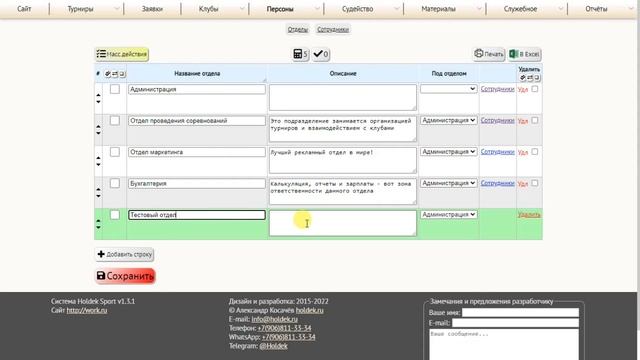Image resolution: width=640 pixels, height=360 pixels.
Task: Open the mass actions checklist button
Action: coord(122,54)
